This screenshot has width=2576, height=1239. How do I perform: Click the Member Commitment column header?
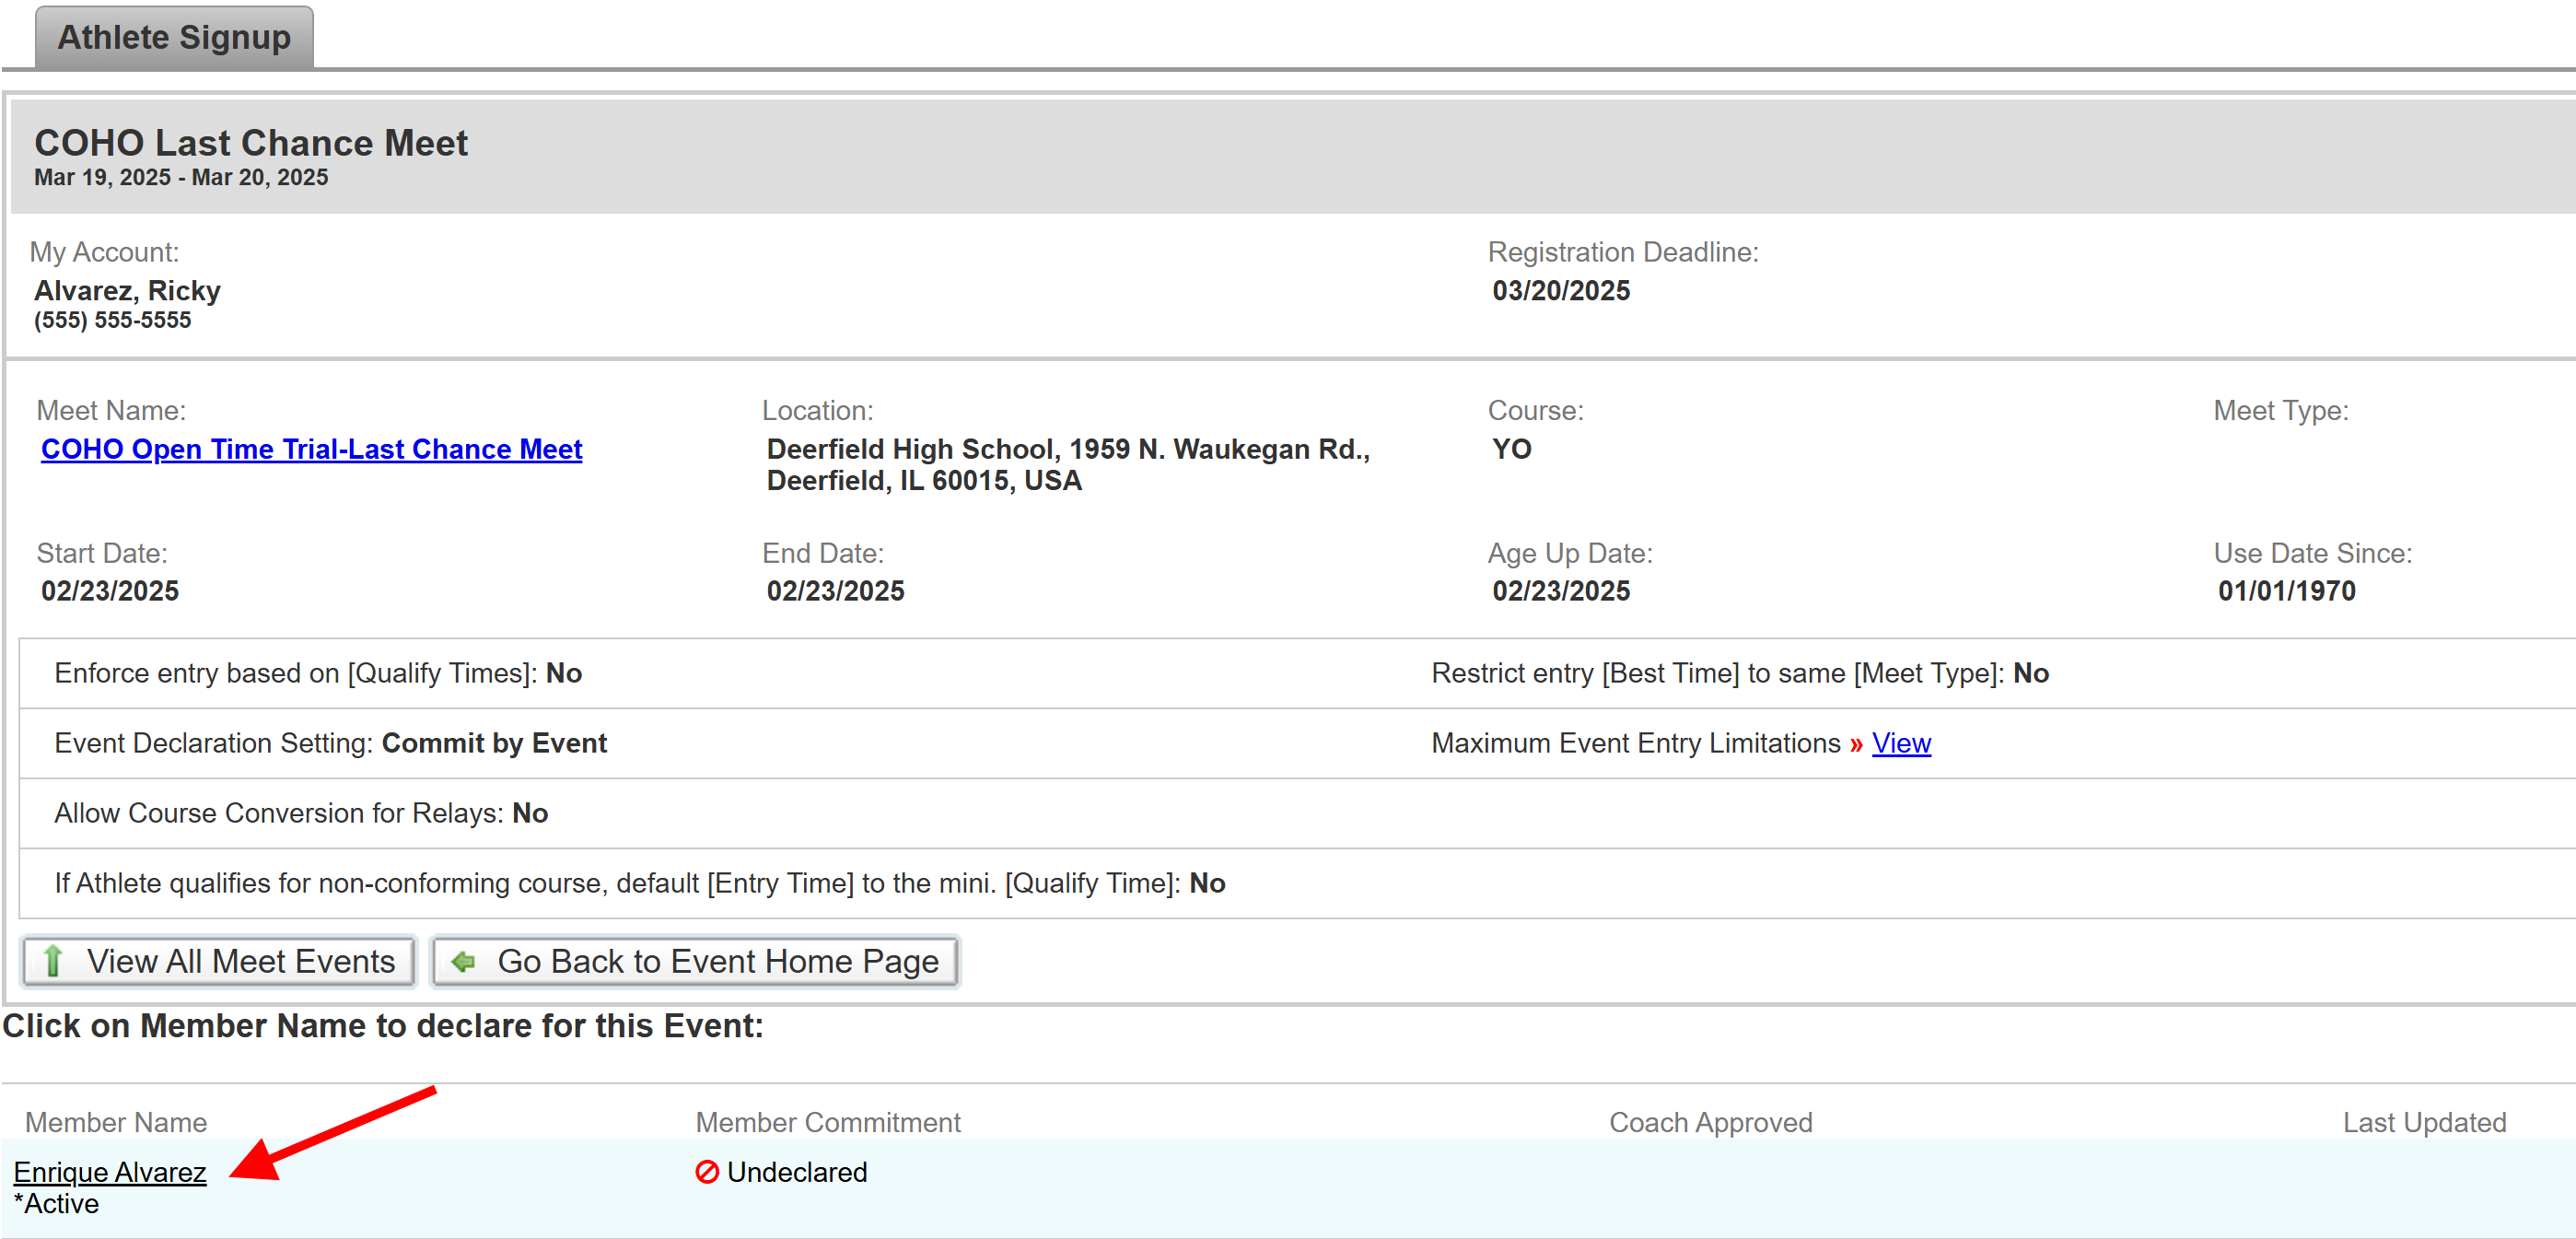pyautogui.click(x=827, y=1122)
